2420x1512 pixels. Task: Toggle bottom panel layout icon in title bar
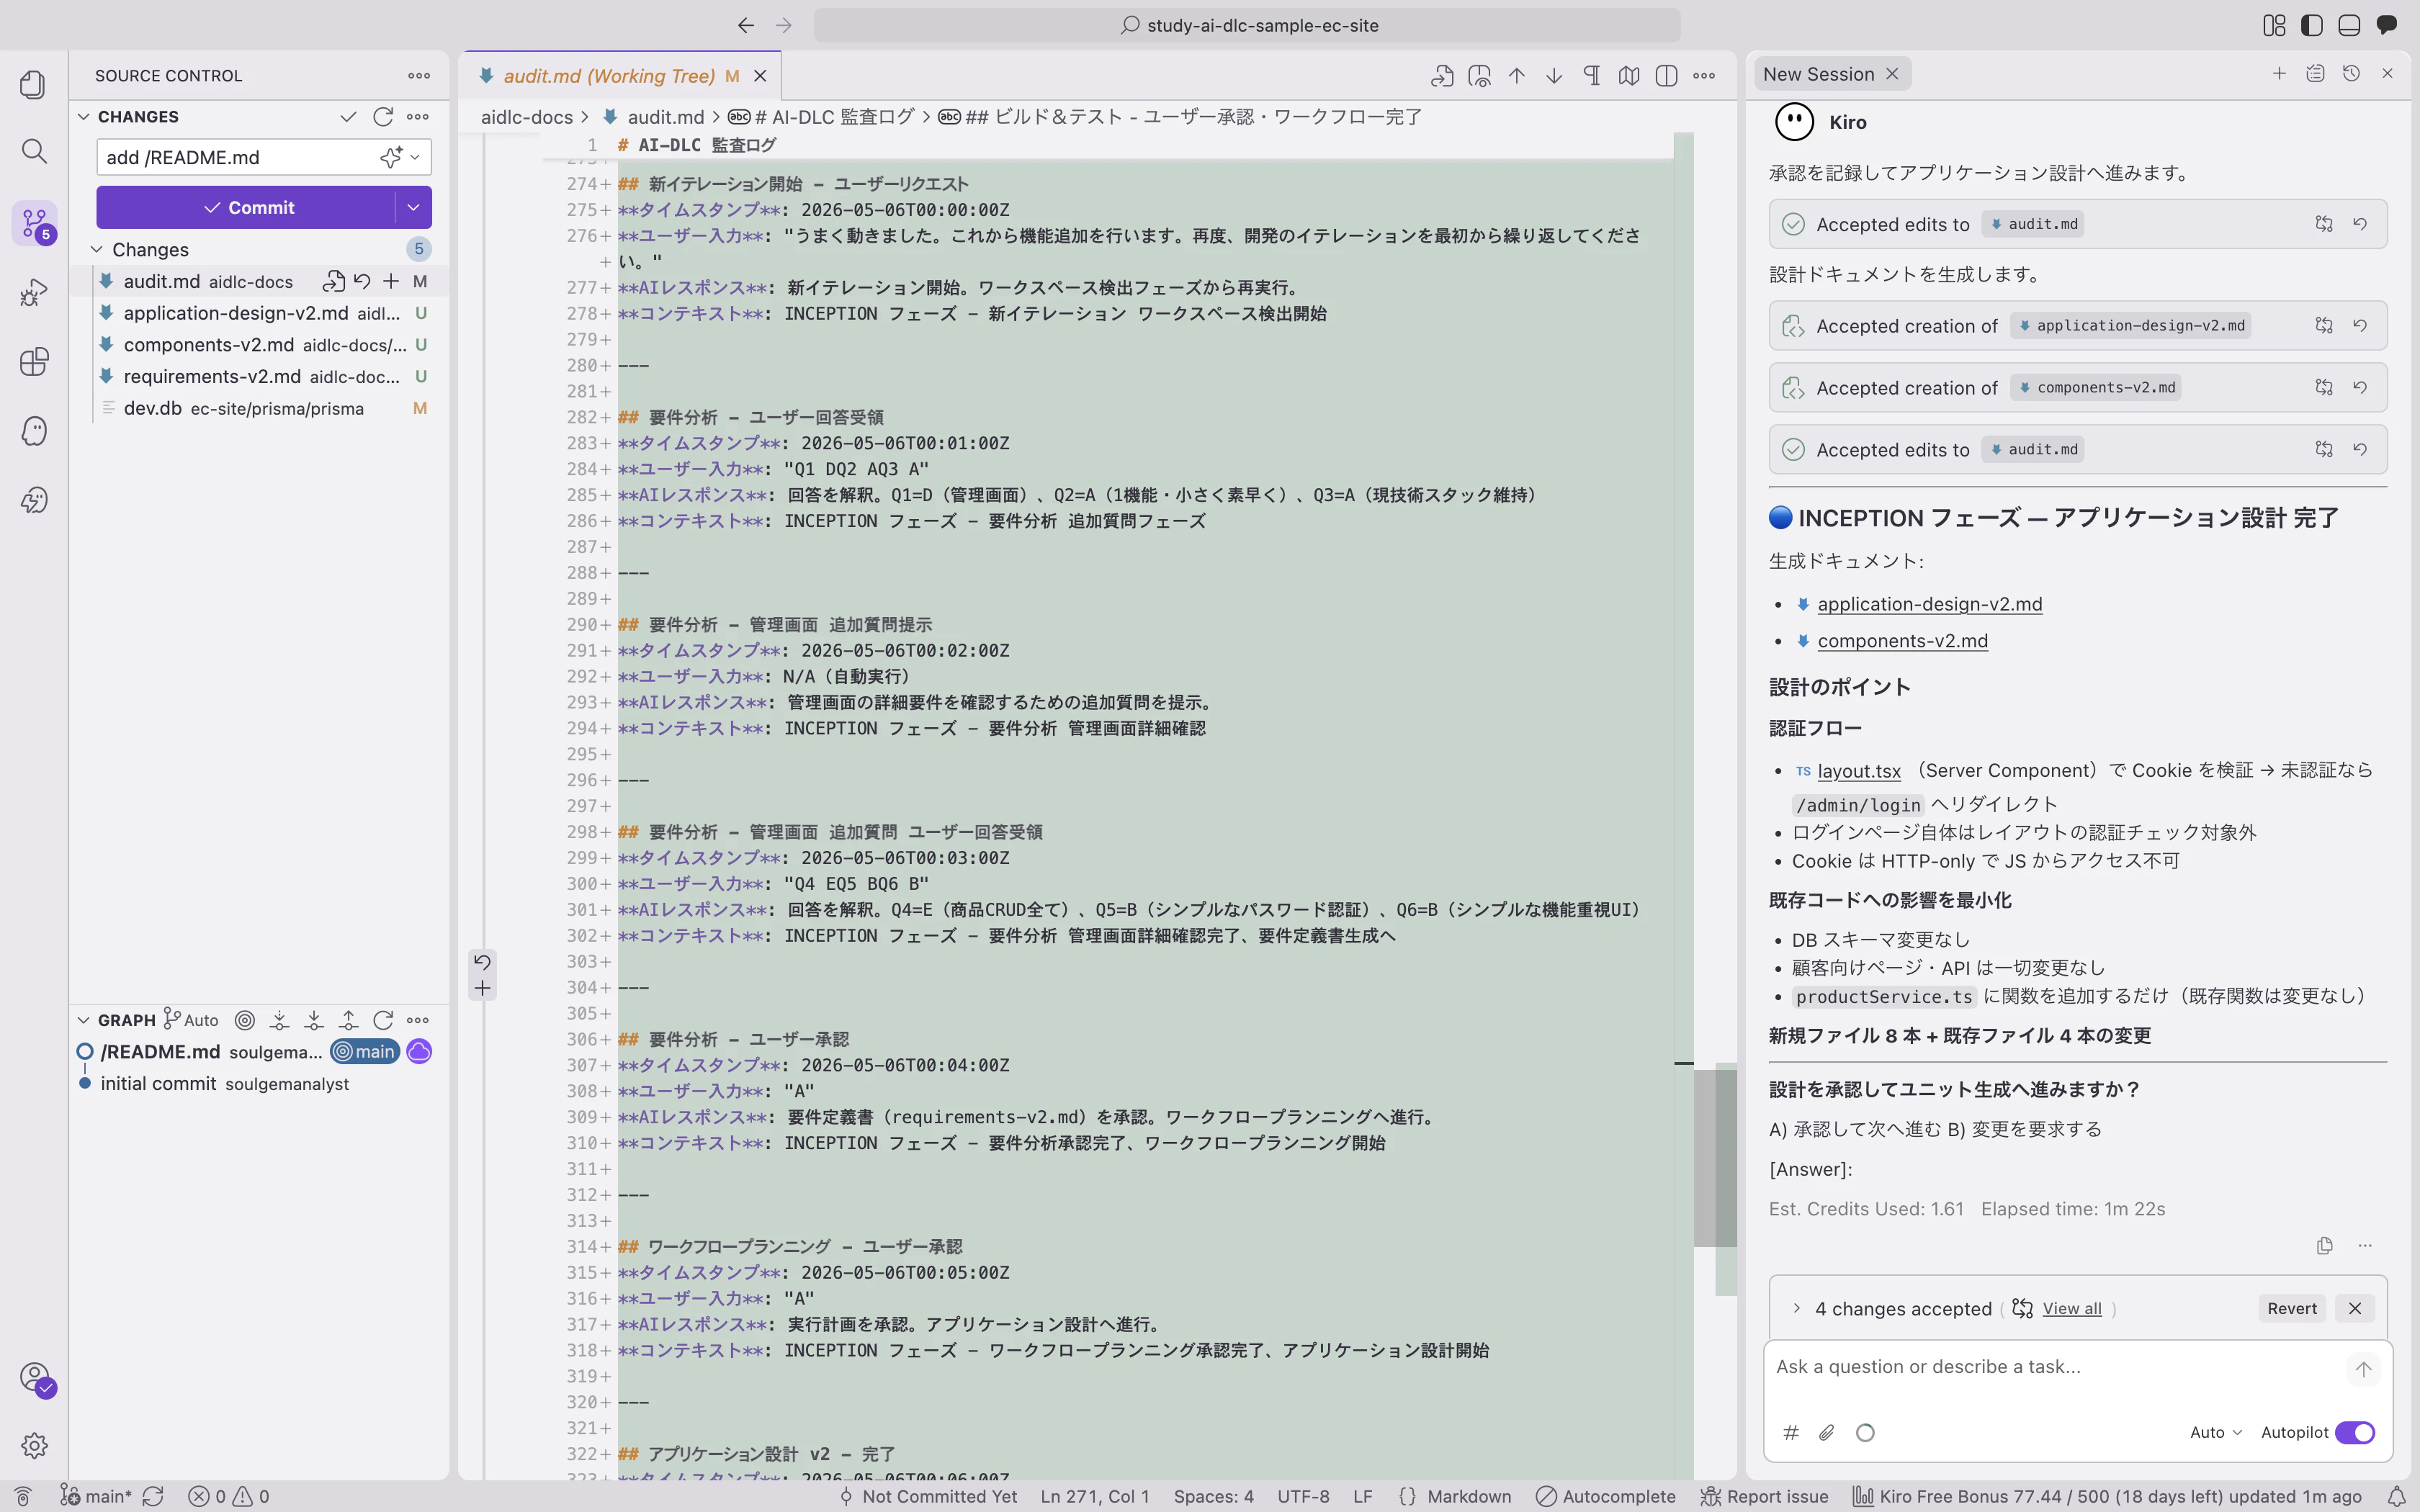click(2349, 25)
